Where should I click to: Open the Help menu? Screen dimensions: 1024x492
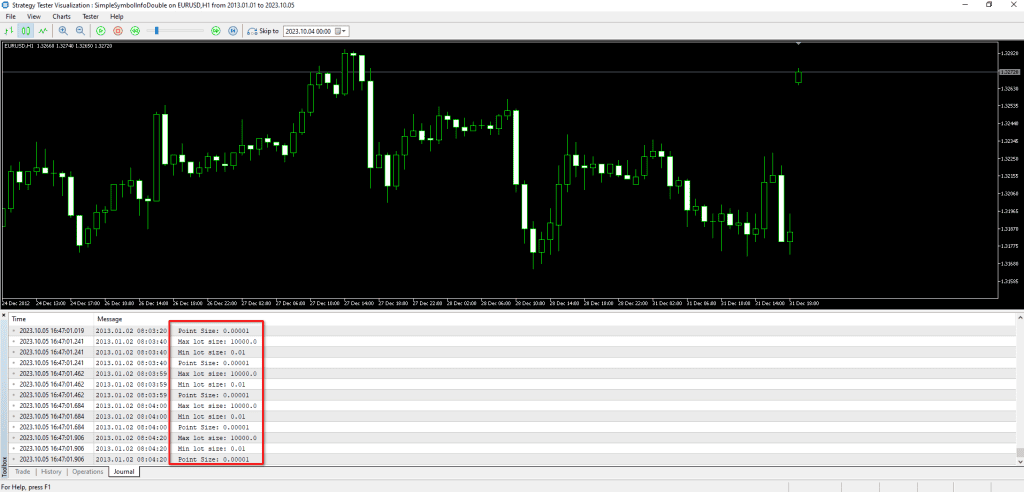pos(117,16)
